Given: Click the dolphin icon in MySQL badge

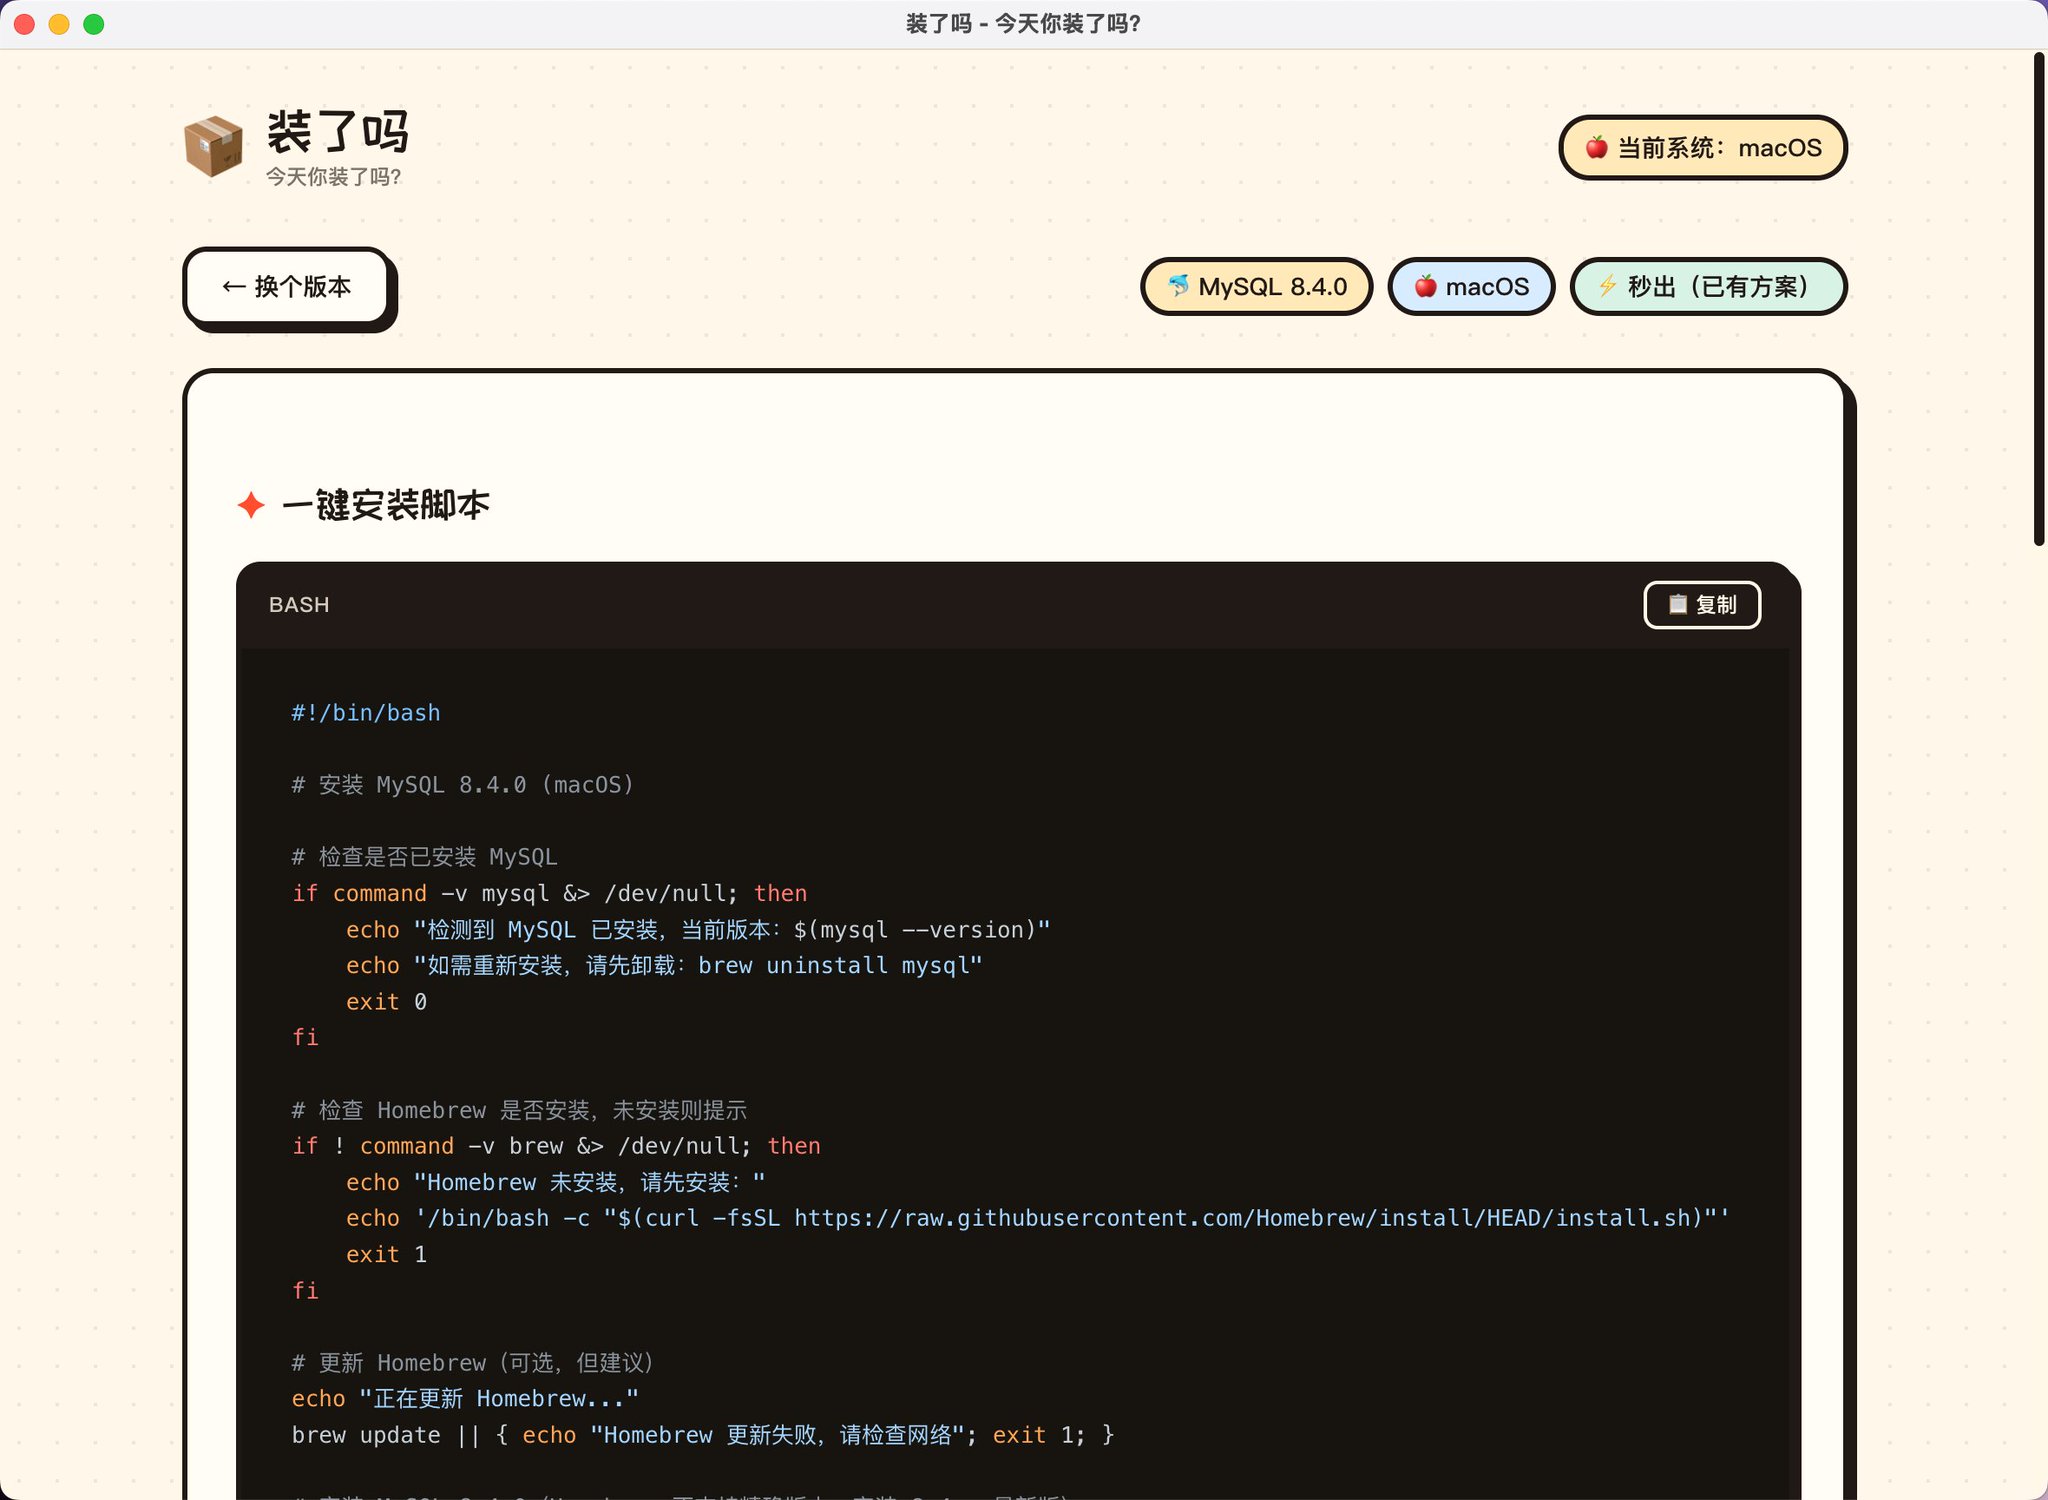Looking at the screenshot, I should (1179, 286).
